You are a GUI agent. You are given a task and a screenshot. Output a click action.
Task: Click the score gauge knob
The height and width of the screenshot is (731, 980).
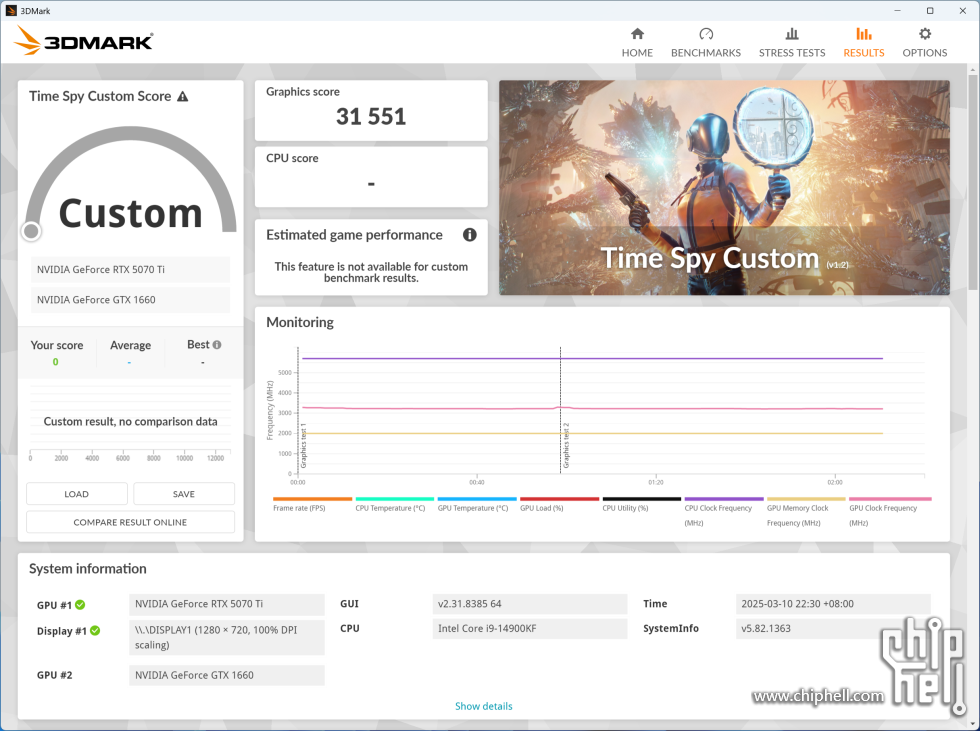click(x=31, y=231)
